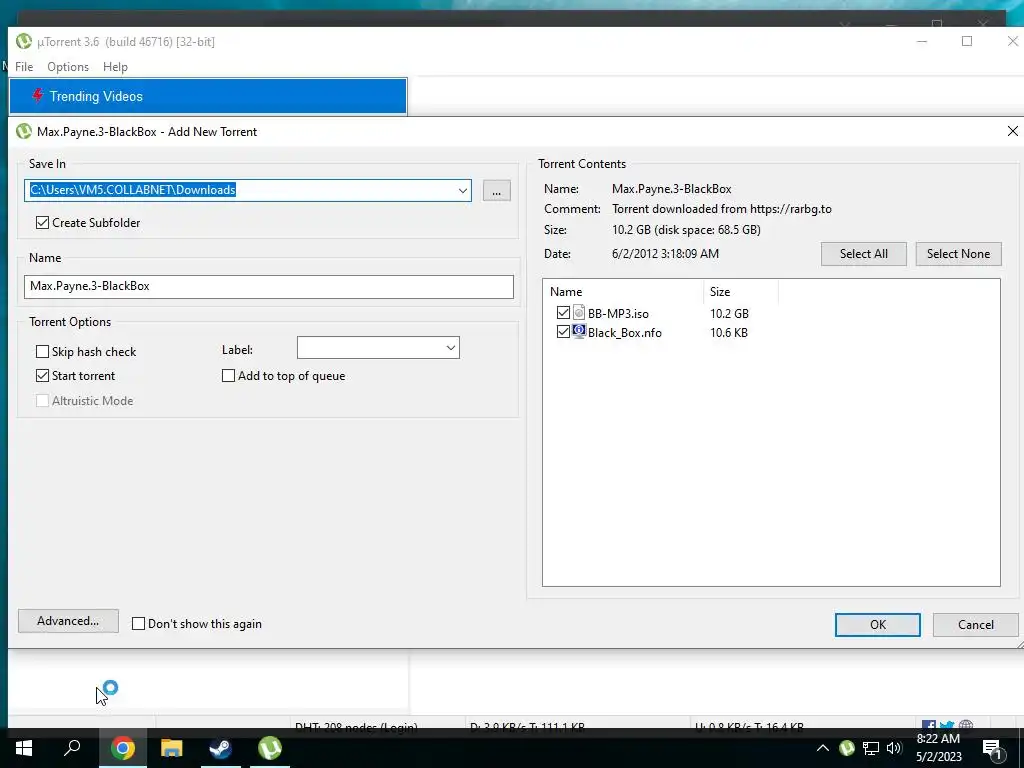Click the network icon in system tray
This screenshot has height=768, width=1024.
click(871, 748)
